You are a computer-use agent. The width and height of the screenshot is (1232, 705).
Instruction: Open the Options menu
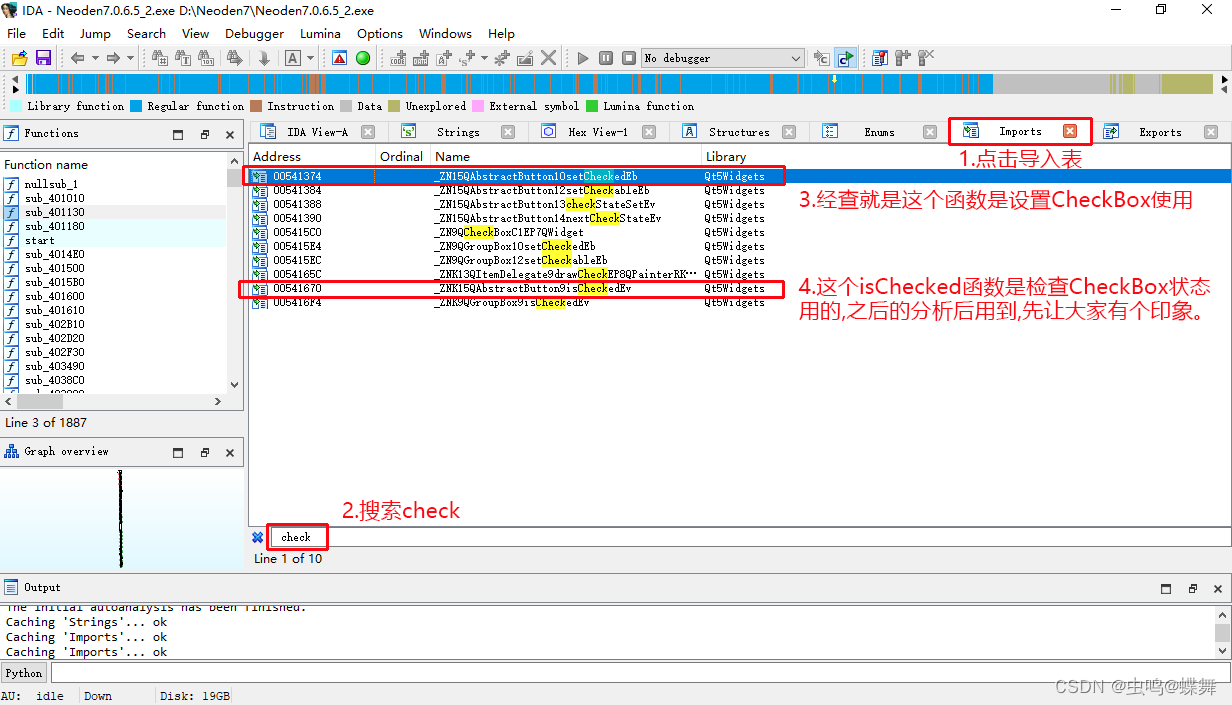(x=380, y=33)
